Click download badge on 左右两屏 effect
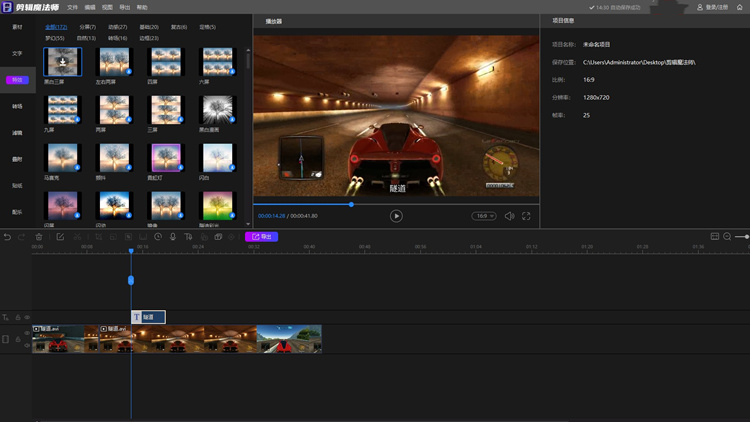The image size is (750, 422). click(x=129, y=72)
